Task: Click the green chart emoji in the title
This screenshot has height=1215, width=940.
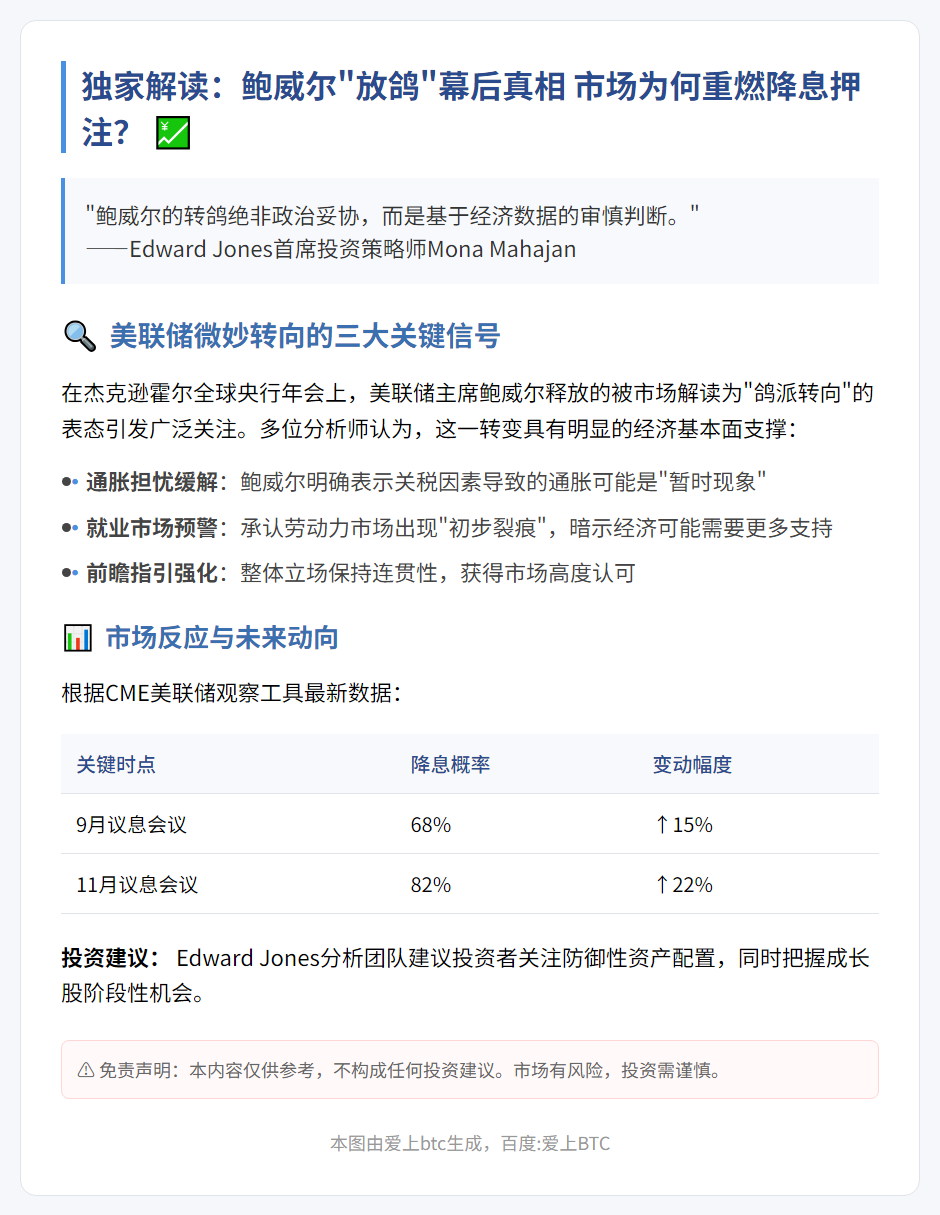Action: point(173,133)
